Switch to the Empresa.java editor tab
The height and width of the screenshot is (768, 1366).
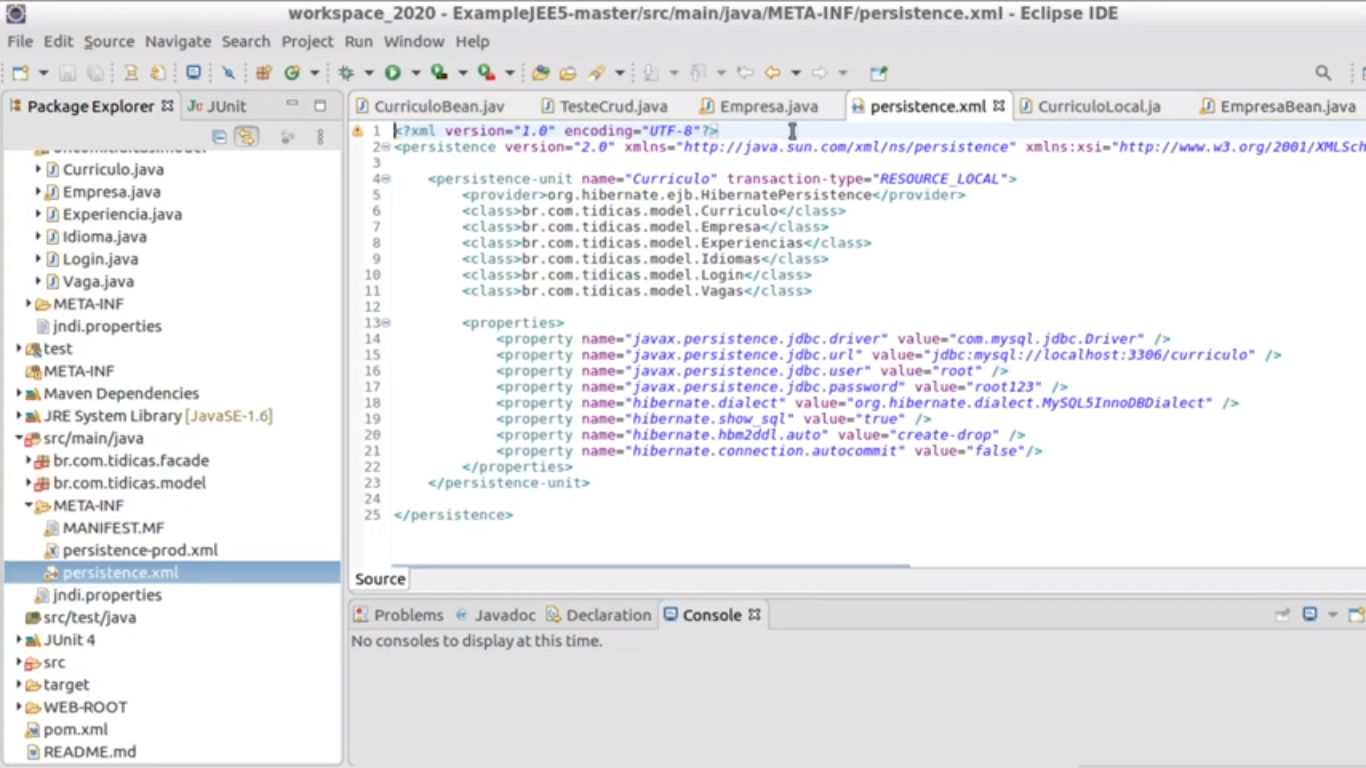[x=759, y=106]
